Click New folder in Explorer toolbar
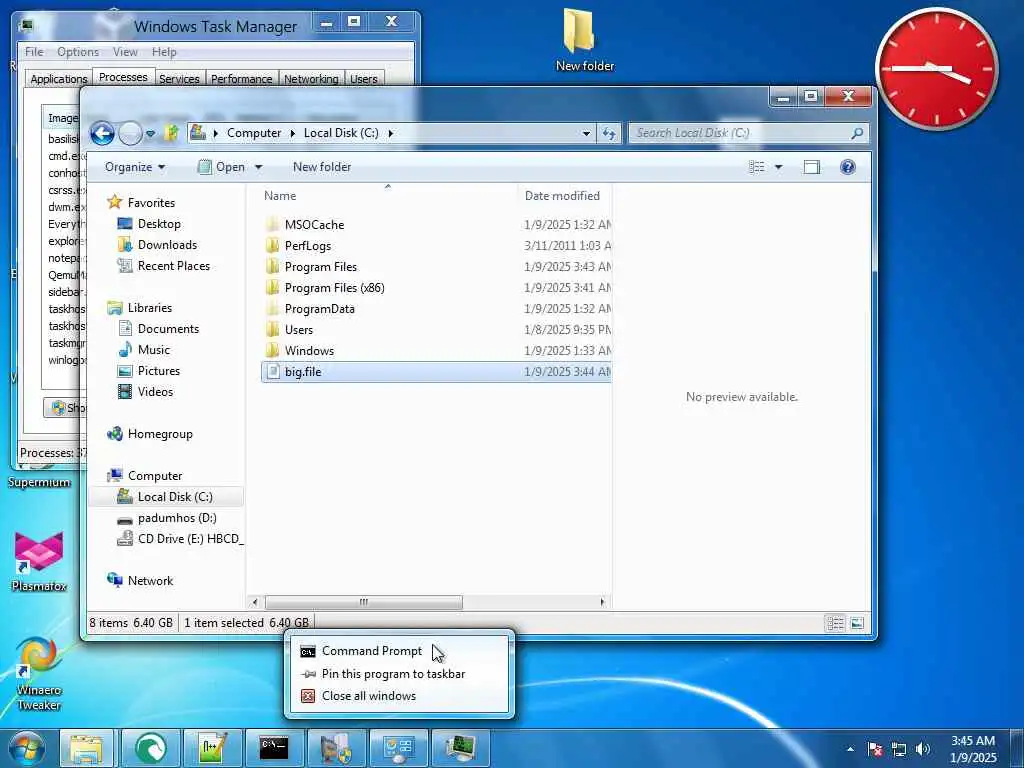Screen dimensions: 1024x768 (x=322, y=167)
